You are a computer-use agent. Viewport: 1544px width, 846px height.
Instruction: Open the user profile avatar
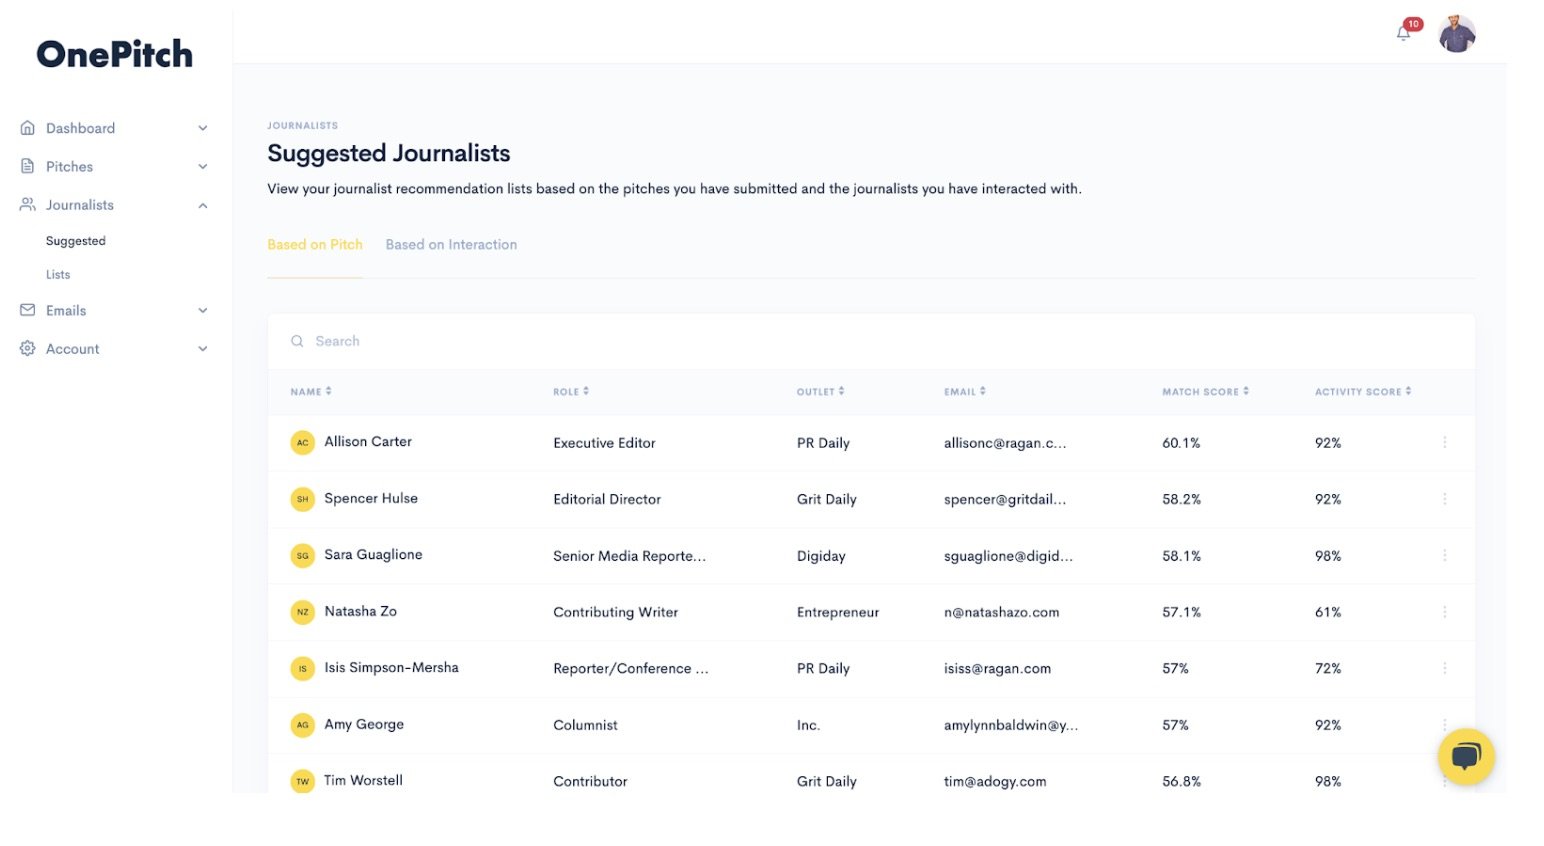tap(1457, 34)
